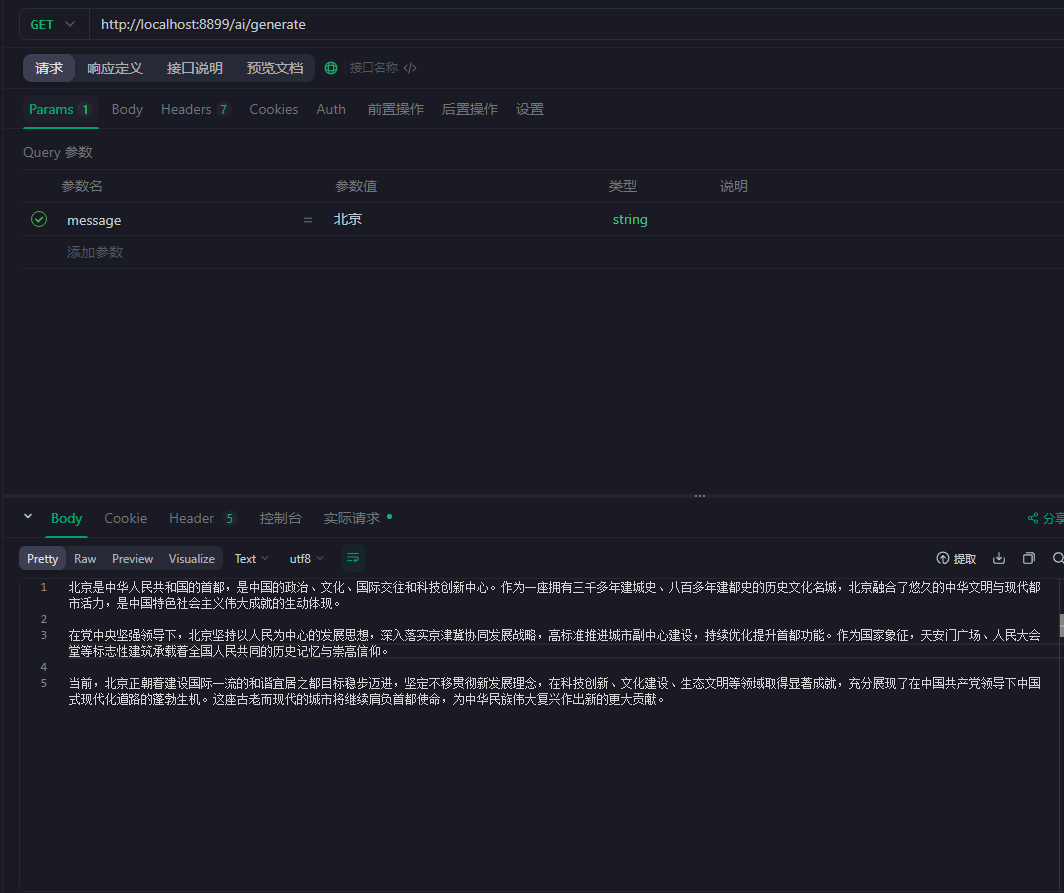The height and width of the screenshot is (893, 1064).
Task: Switch response view to Raw
Action: [x=85, y=558]
